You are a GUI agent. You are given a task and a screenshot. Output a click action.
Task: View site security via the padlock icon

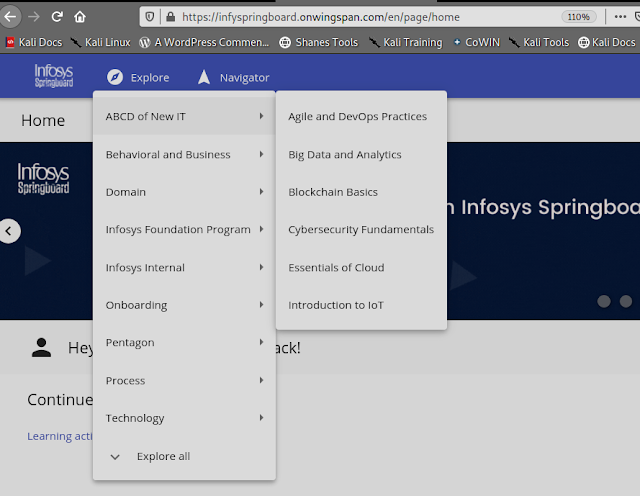(x=171, y=17)
